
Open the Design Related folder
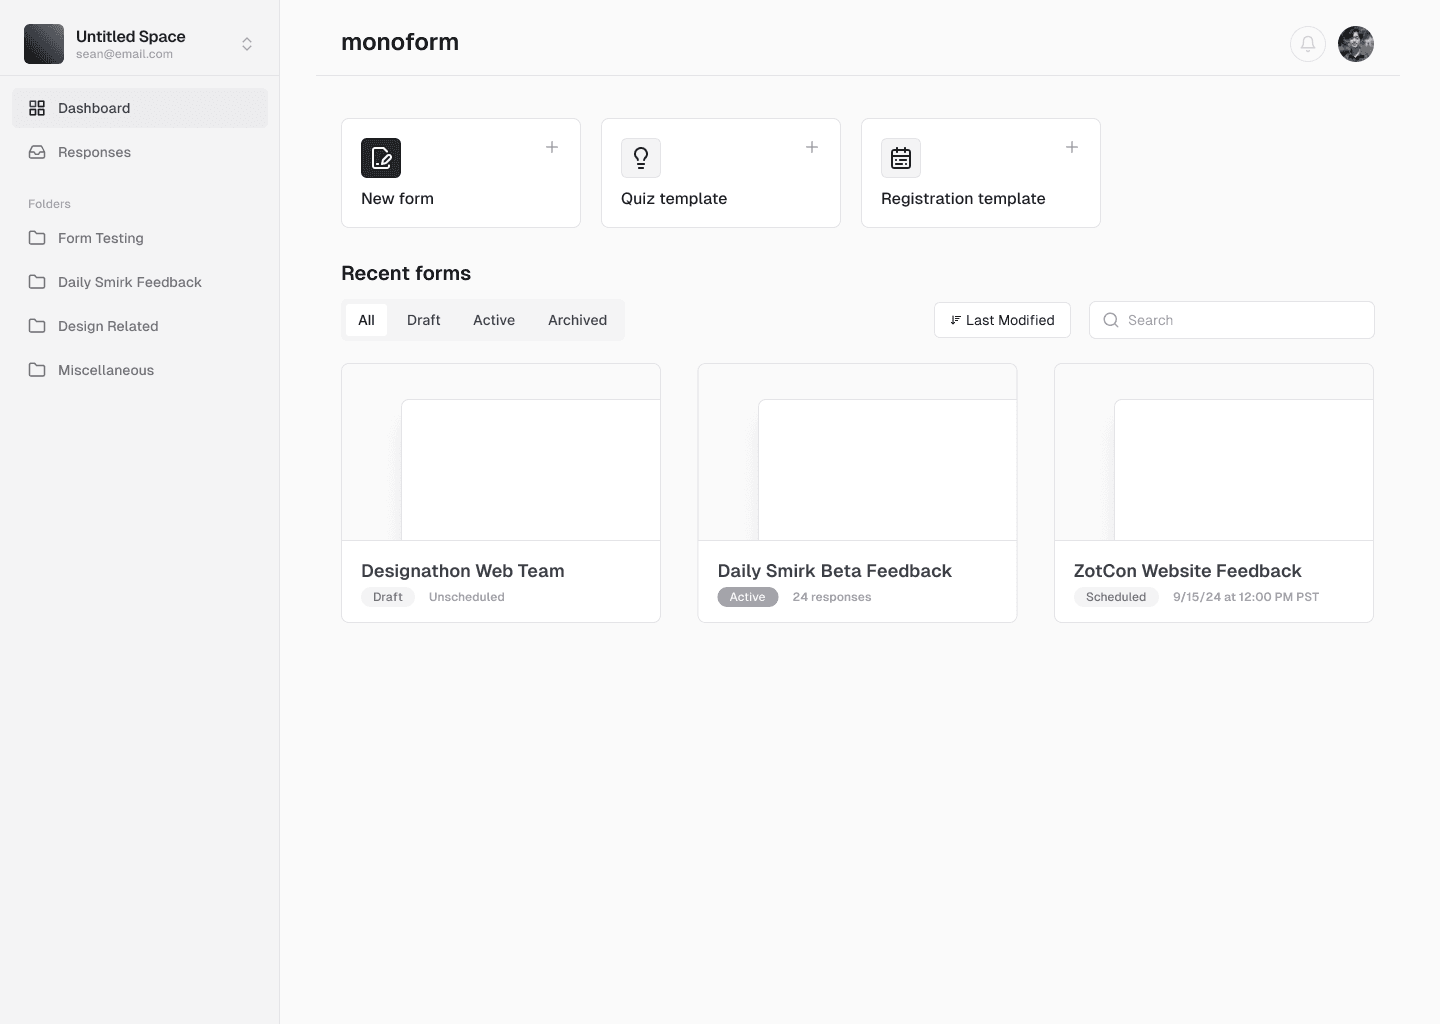108,326
